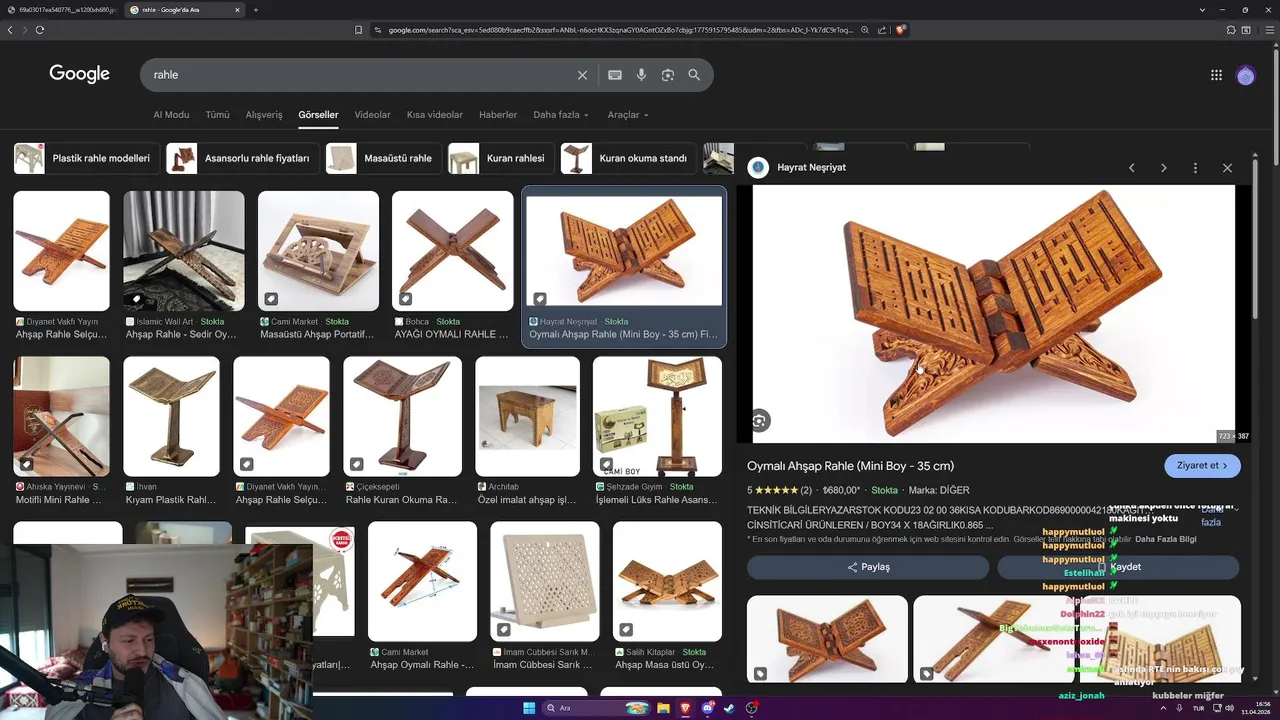Switch to the Haberler tab
Screen dimensions: 1280x720
pos(498,115)
